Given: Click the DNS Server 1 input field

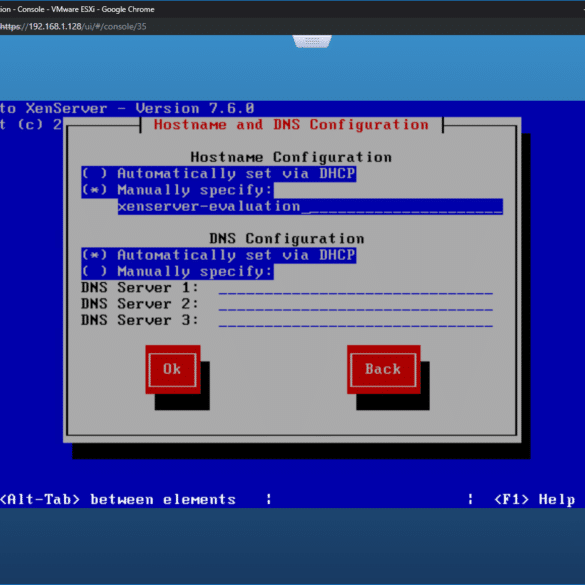Looking at the screenshot, I should click(x=356, y=288).
